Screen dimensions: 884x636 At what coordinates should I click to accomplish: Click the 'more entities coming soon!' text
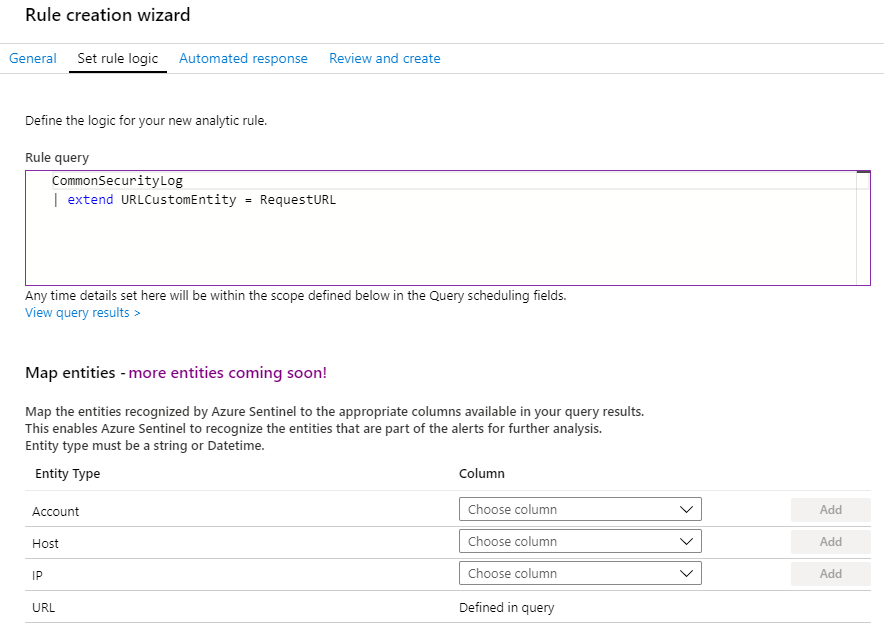[228, 373]
